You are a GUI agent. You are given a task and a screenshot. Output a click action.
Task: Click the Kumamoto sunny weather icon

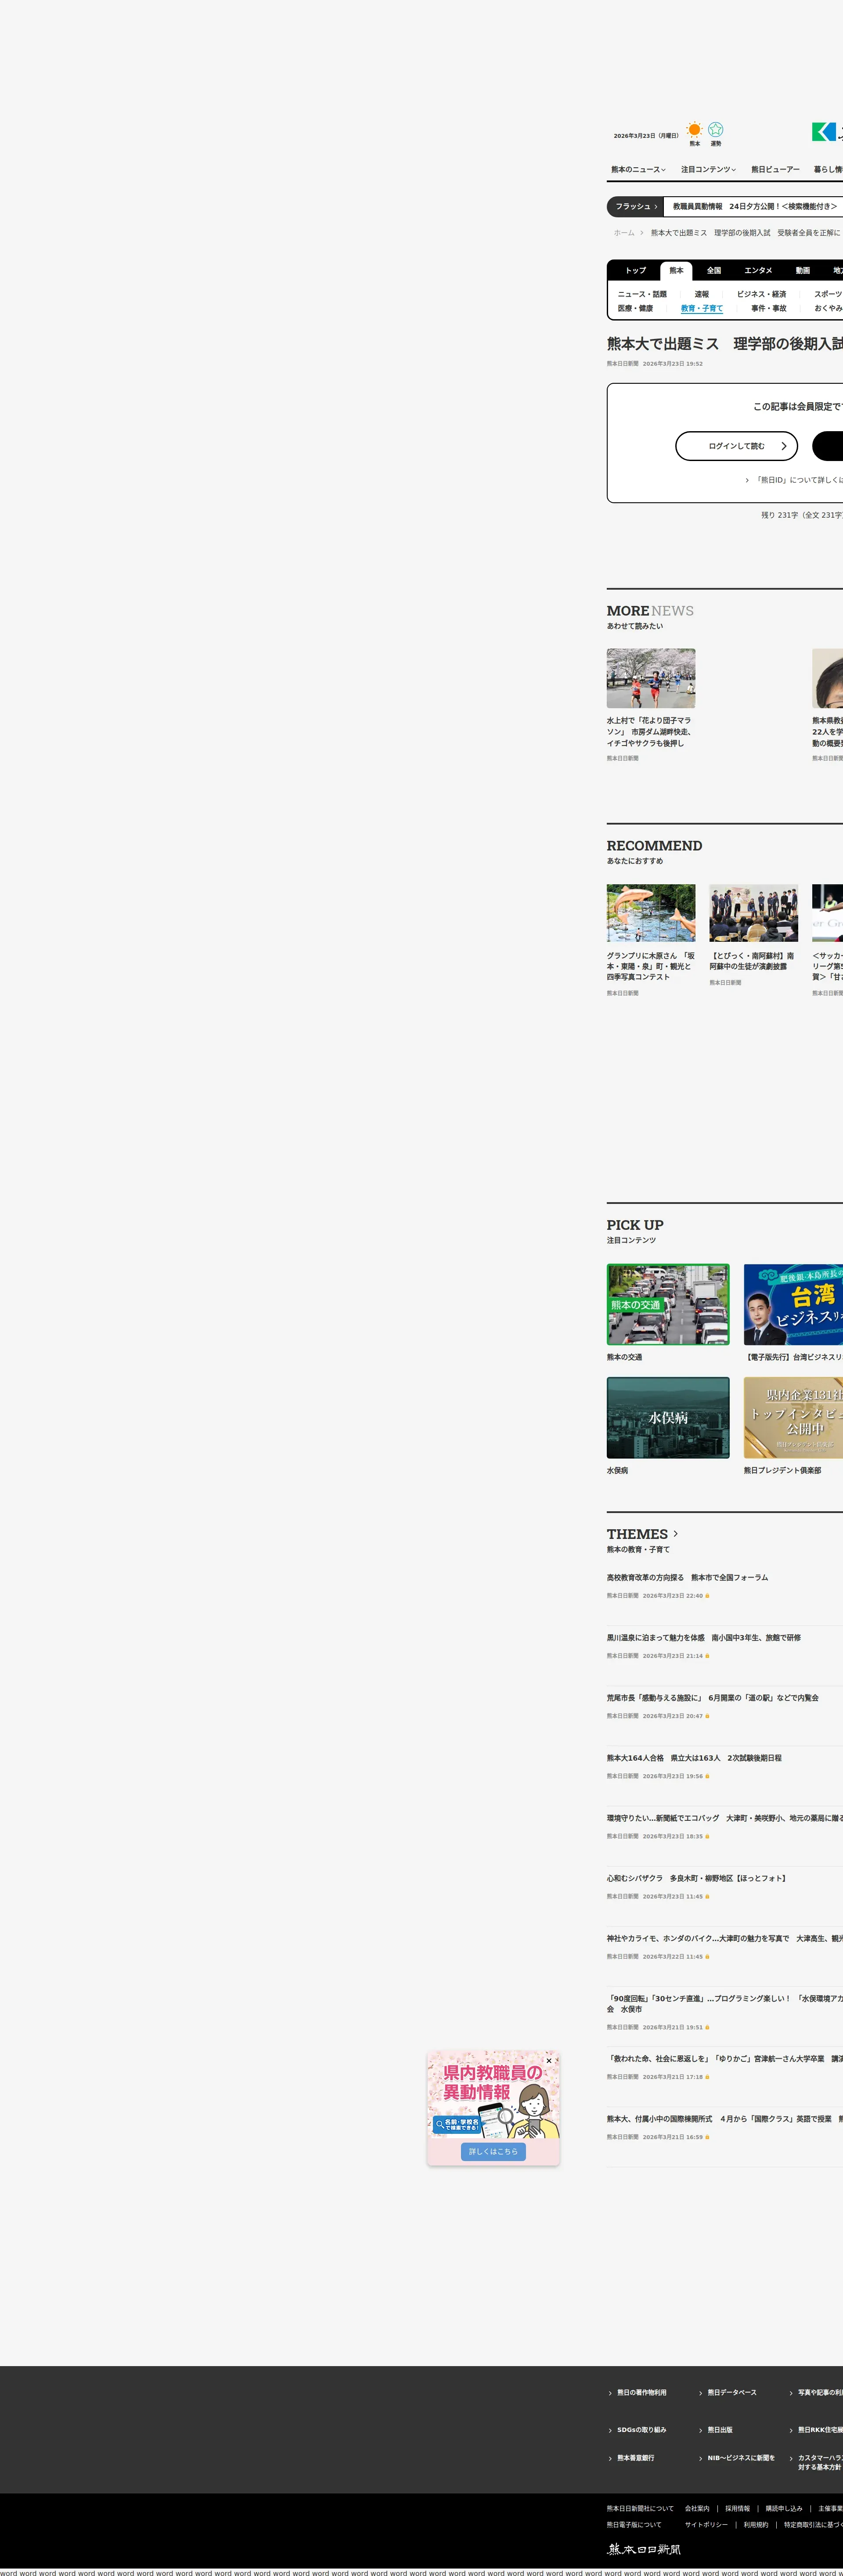[x=694, y=130]
